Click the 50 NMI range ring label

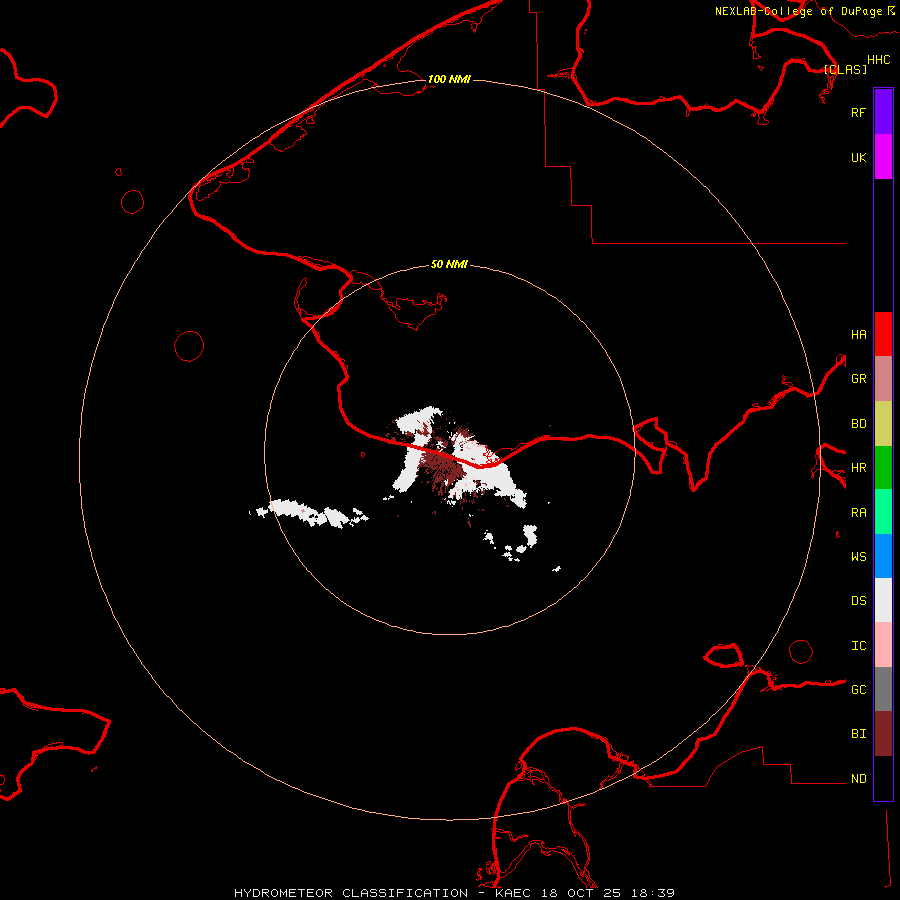449,264
